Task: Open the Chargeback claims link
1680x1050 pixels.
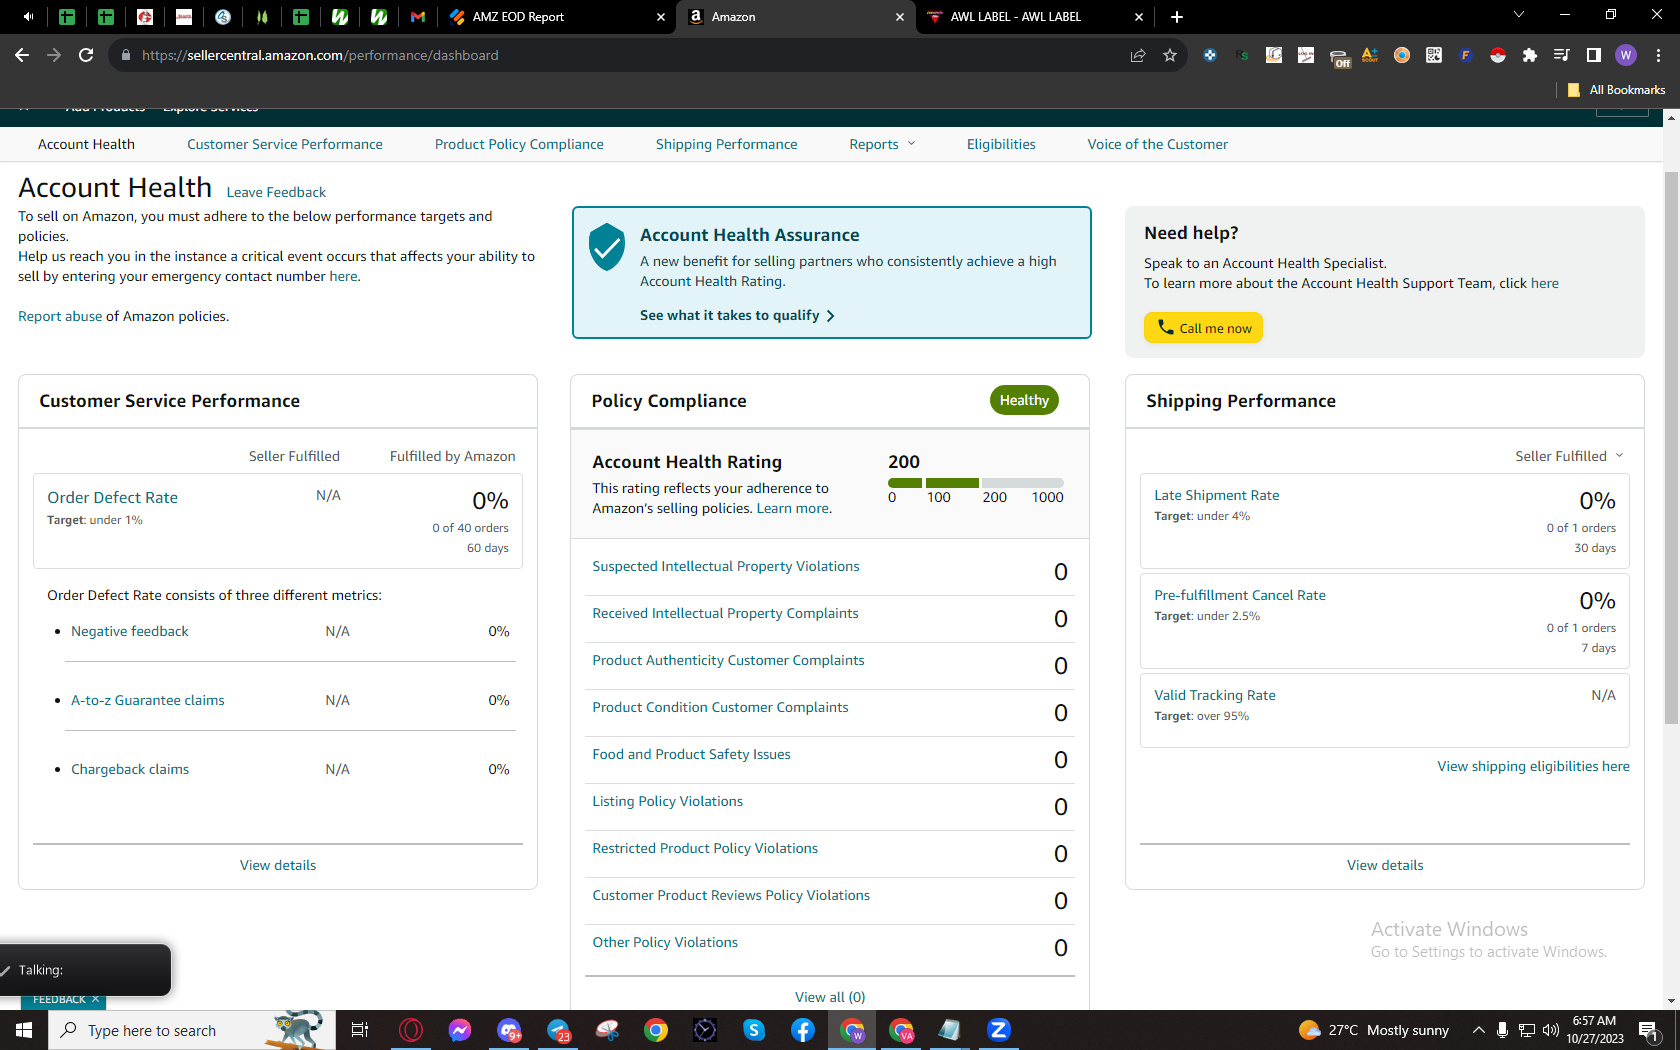Action: (130, 769)
